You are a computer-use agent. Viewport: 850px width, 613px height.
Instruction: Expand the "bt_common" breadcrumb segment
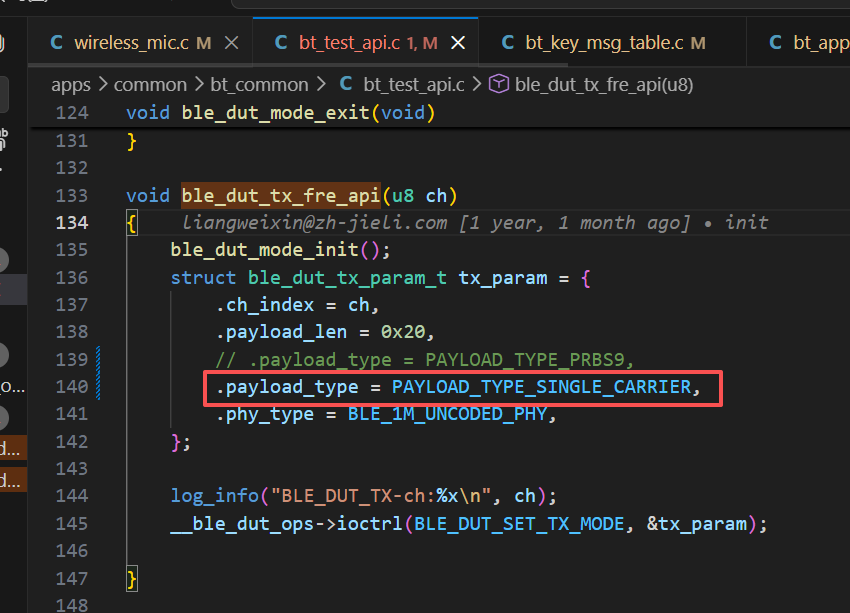pyautogui.click(x=259, y=85)
